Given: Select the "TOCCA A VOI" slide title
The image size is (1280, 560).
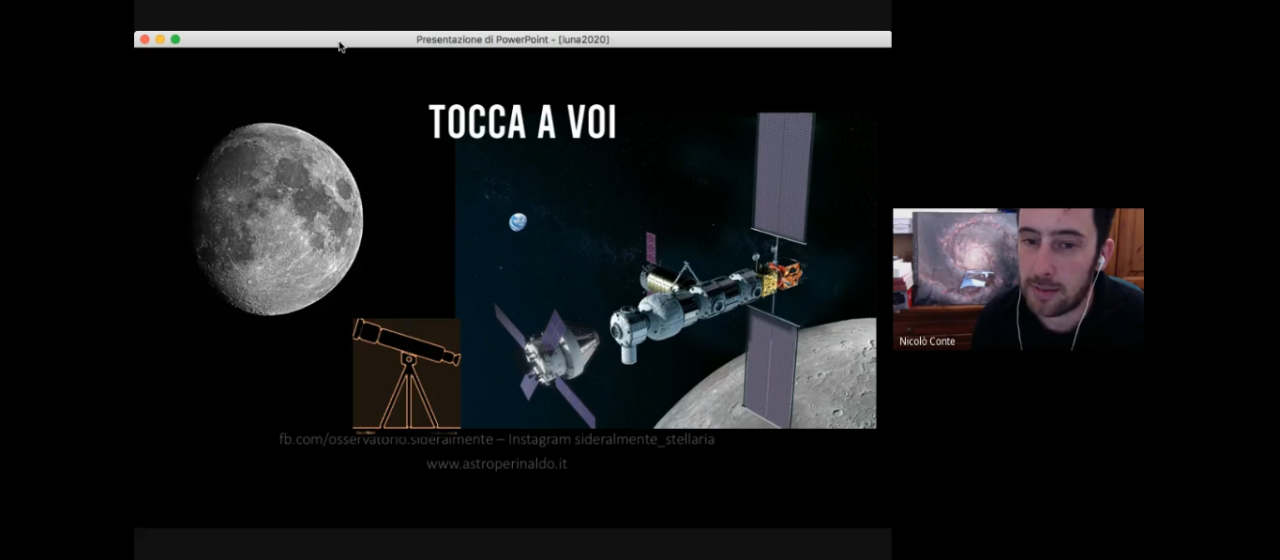Looking at the screenshot, I should (x=522, y=122).
